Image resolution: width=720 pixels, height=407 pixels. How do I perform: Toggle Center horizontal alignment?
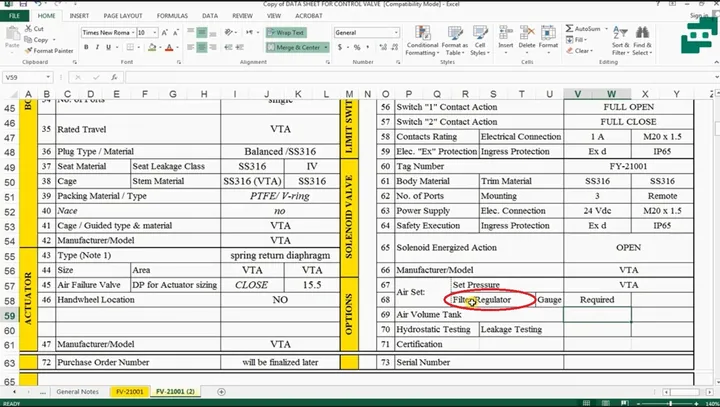pyautogui.click(x=202, y=47)
